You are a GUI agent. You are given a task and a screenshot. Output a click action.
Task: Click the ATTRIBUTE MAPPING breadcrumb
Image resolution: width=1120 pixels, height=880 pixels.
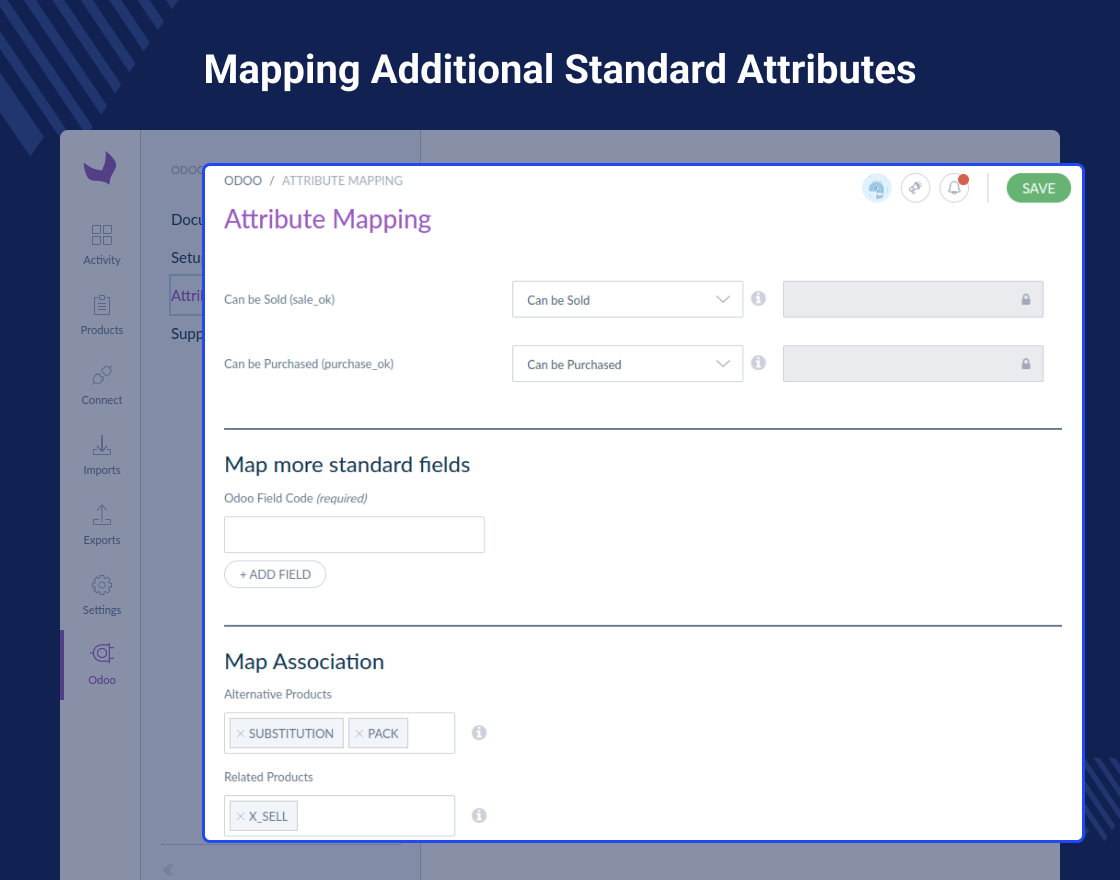point(342,181)
